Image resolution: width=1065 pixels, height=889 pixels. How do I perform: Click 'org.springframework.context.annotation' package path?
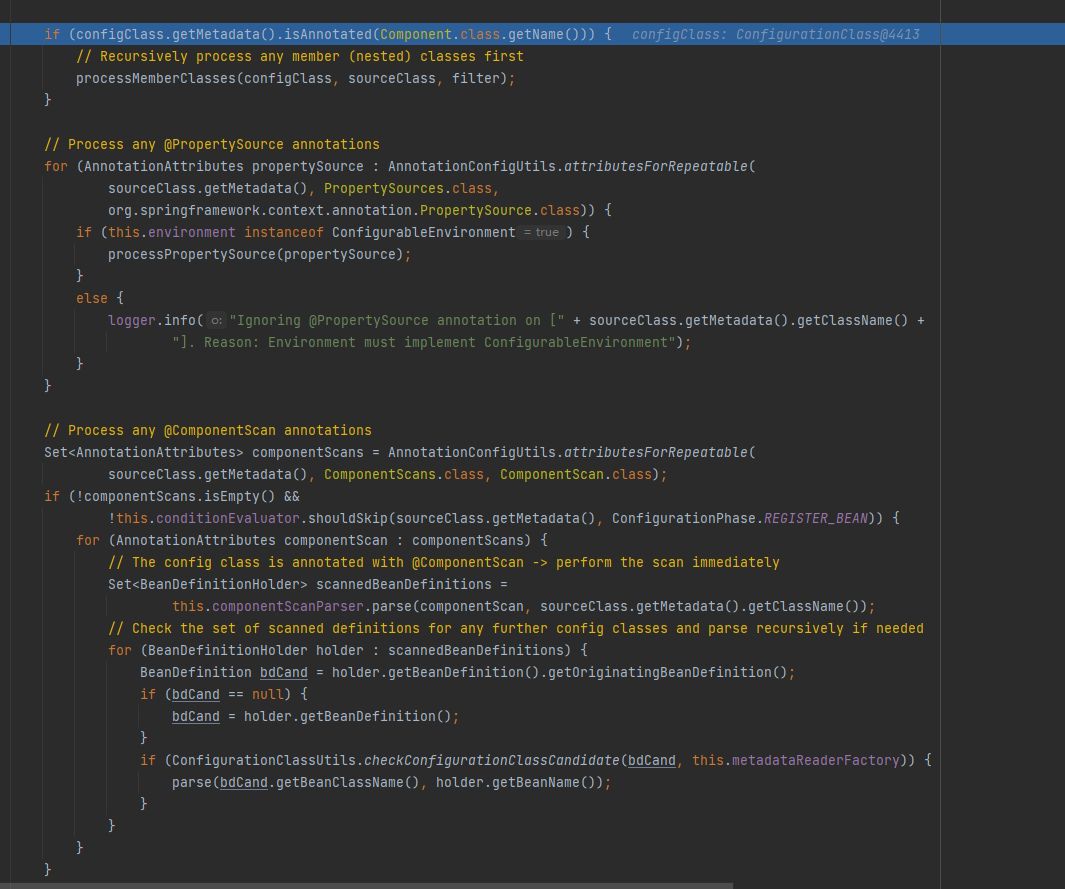260,211
